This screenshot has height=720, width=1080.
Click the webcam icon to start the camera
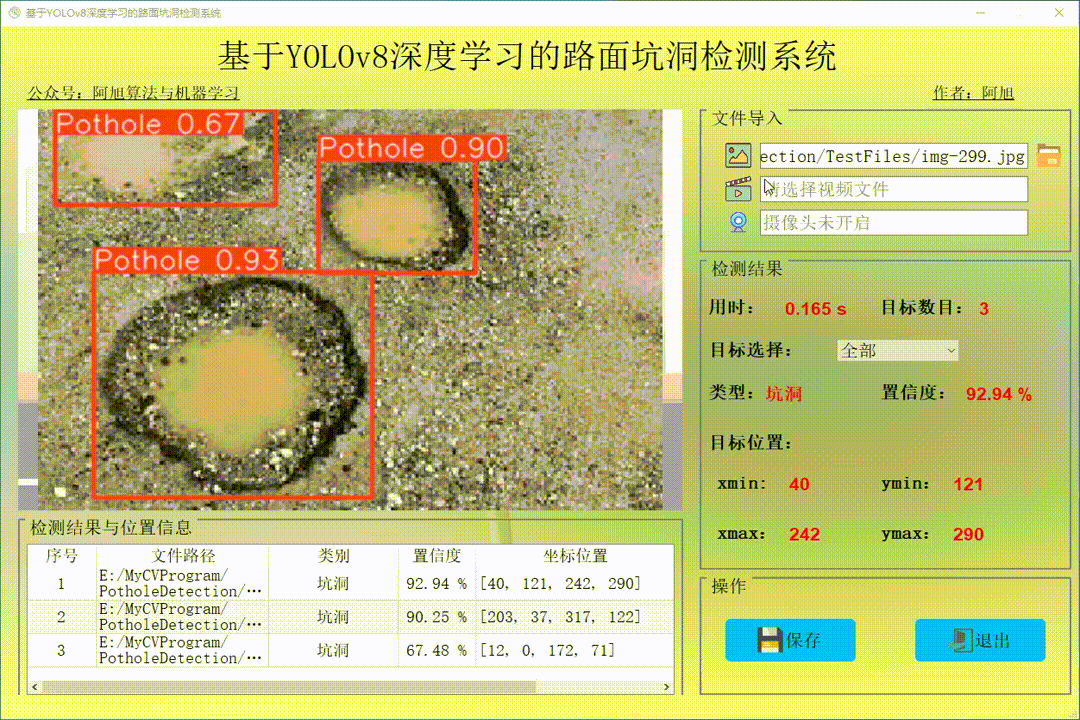tap(738, 222)
